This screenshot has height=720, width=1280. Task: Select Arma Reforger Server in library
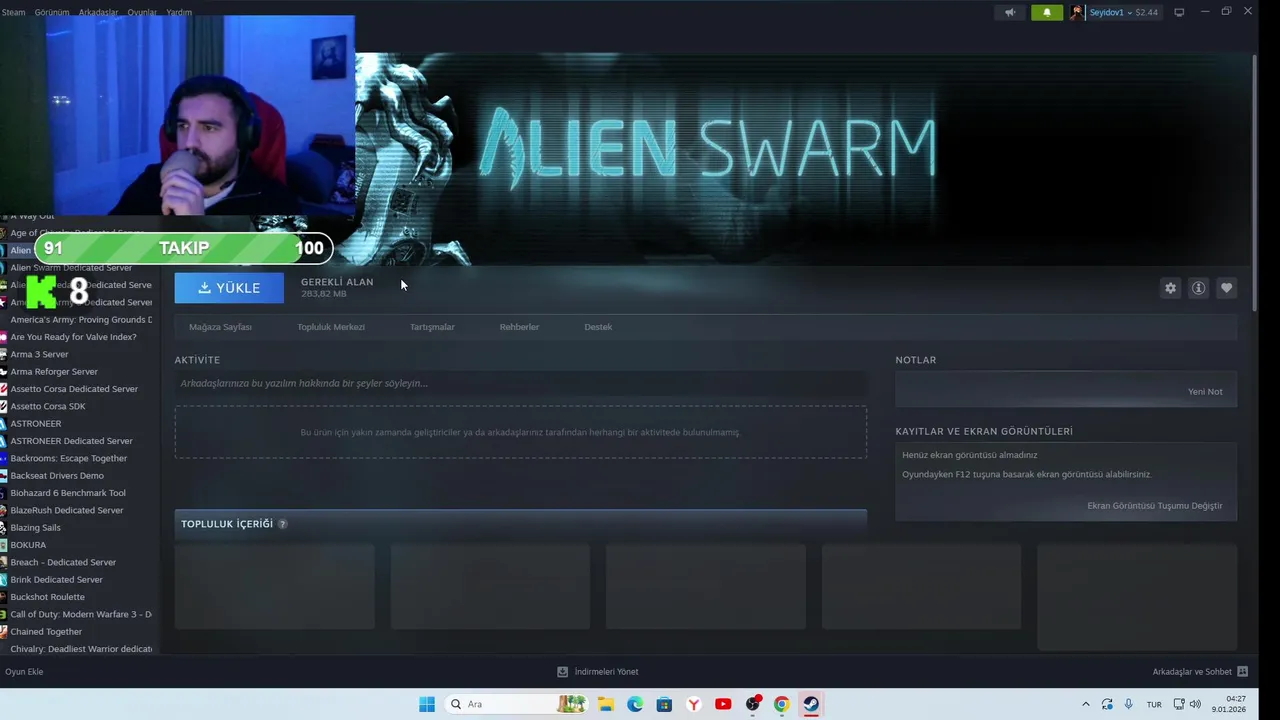click(x=54, y=372)
